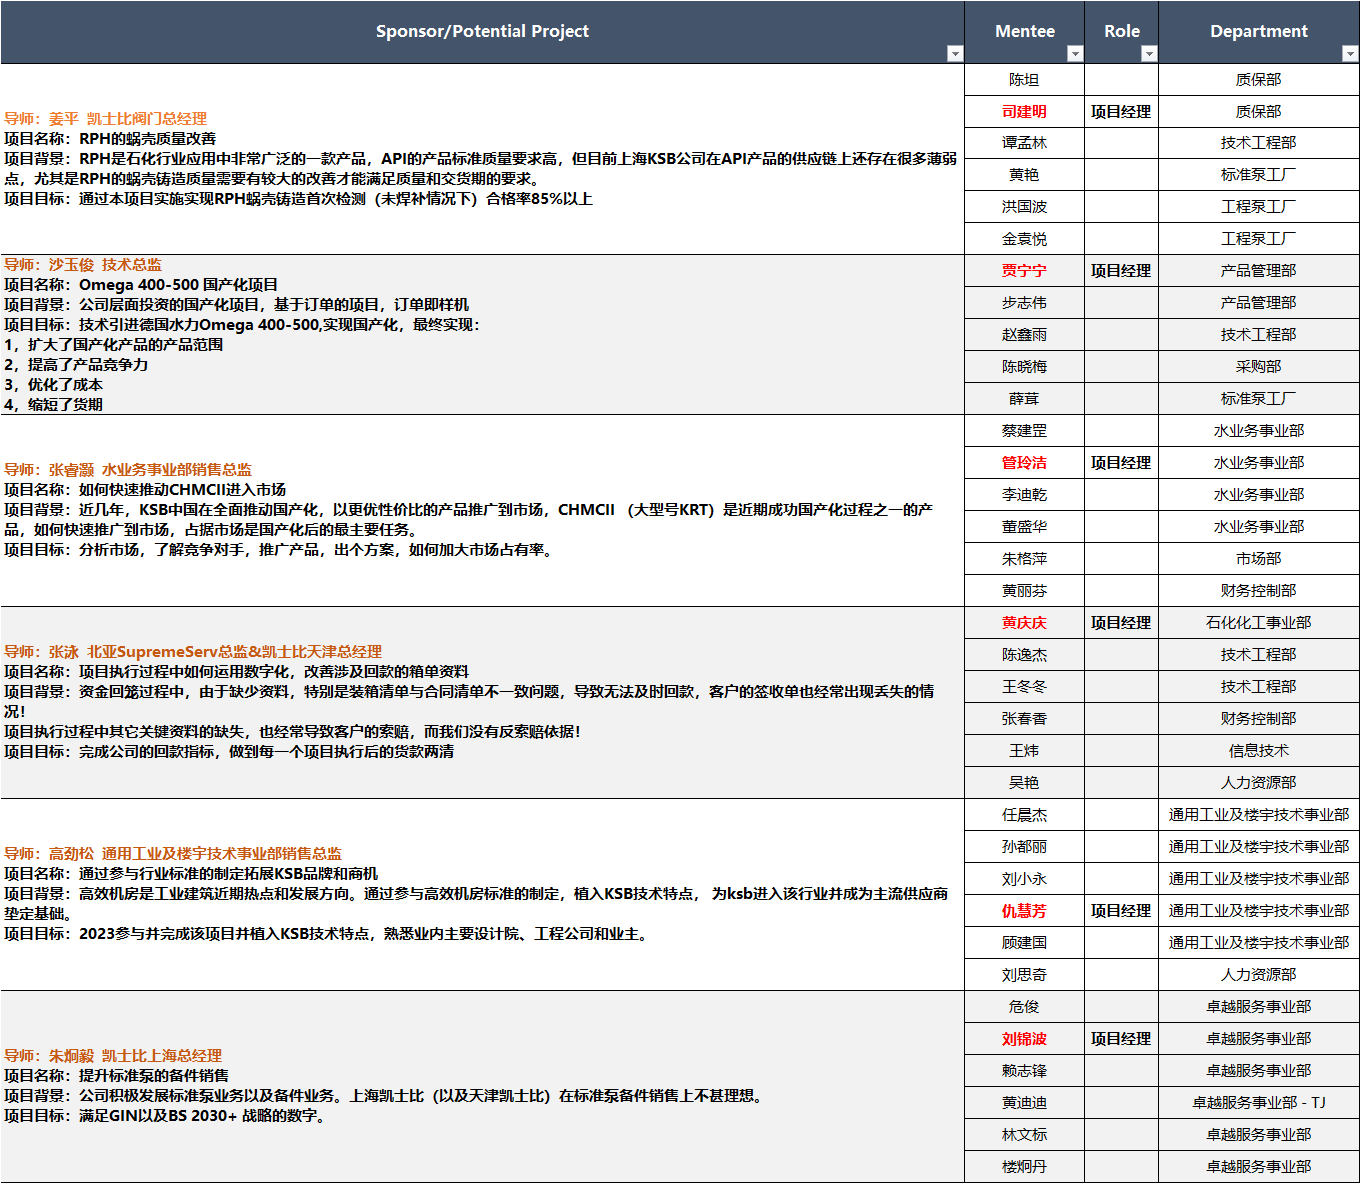This screenshot has height=1183, width=1360.
Task: Click the project cell for 导师 张睿灏 CHMCII
Action: 482,510
